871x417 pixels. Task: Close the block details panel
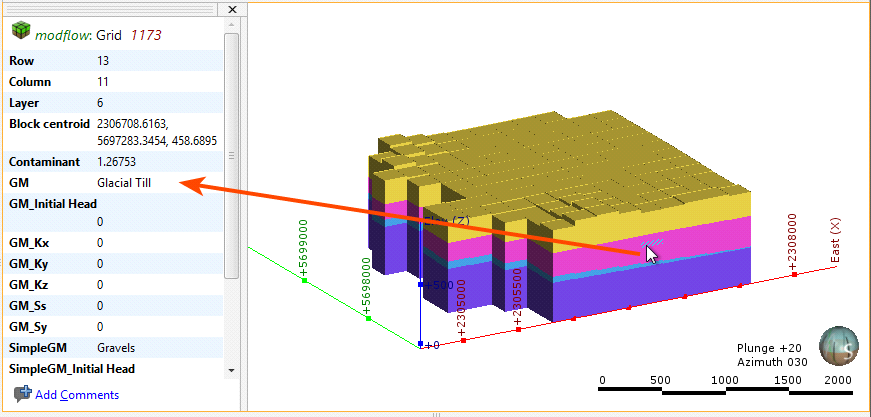point(232,10)
